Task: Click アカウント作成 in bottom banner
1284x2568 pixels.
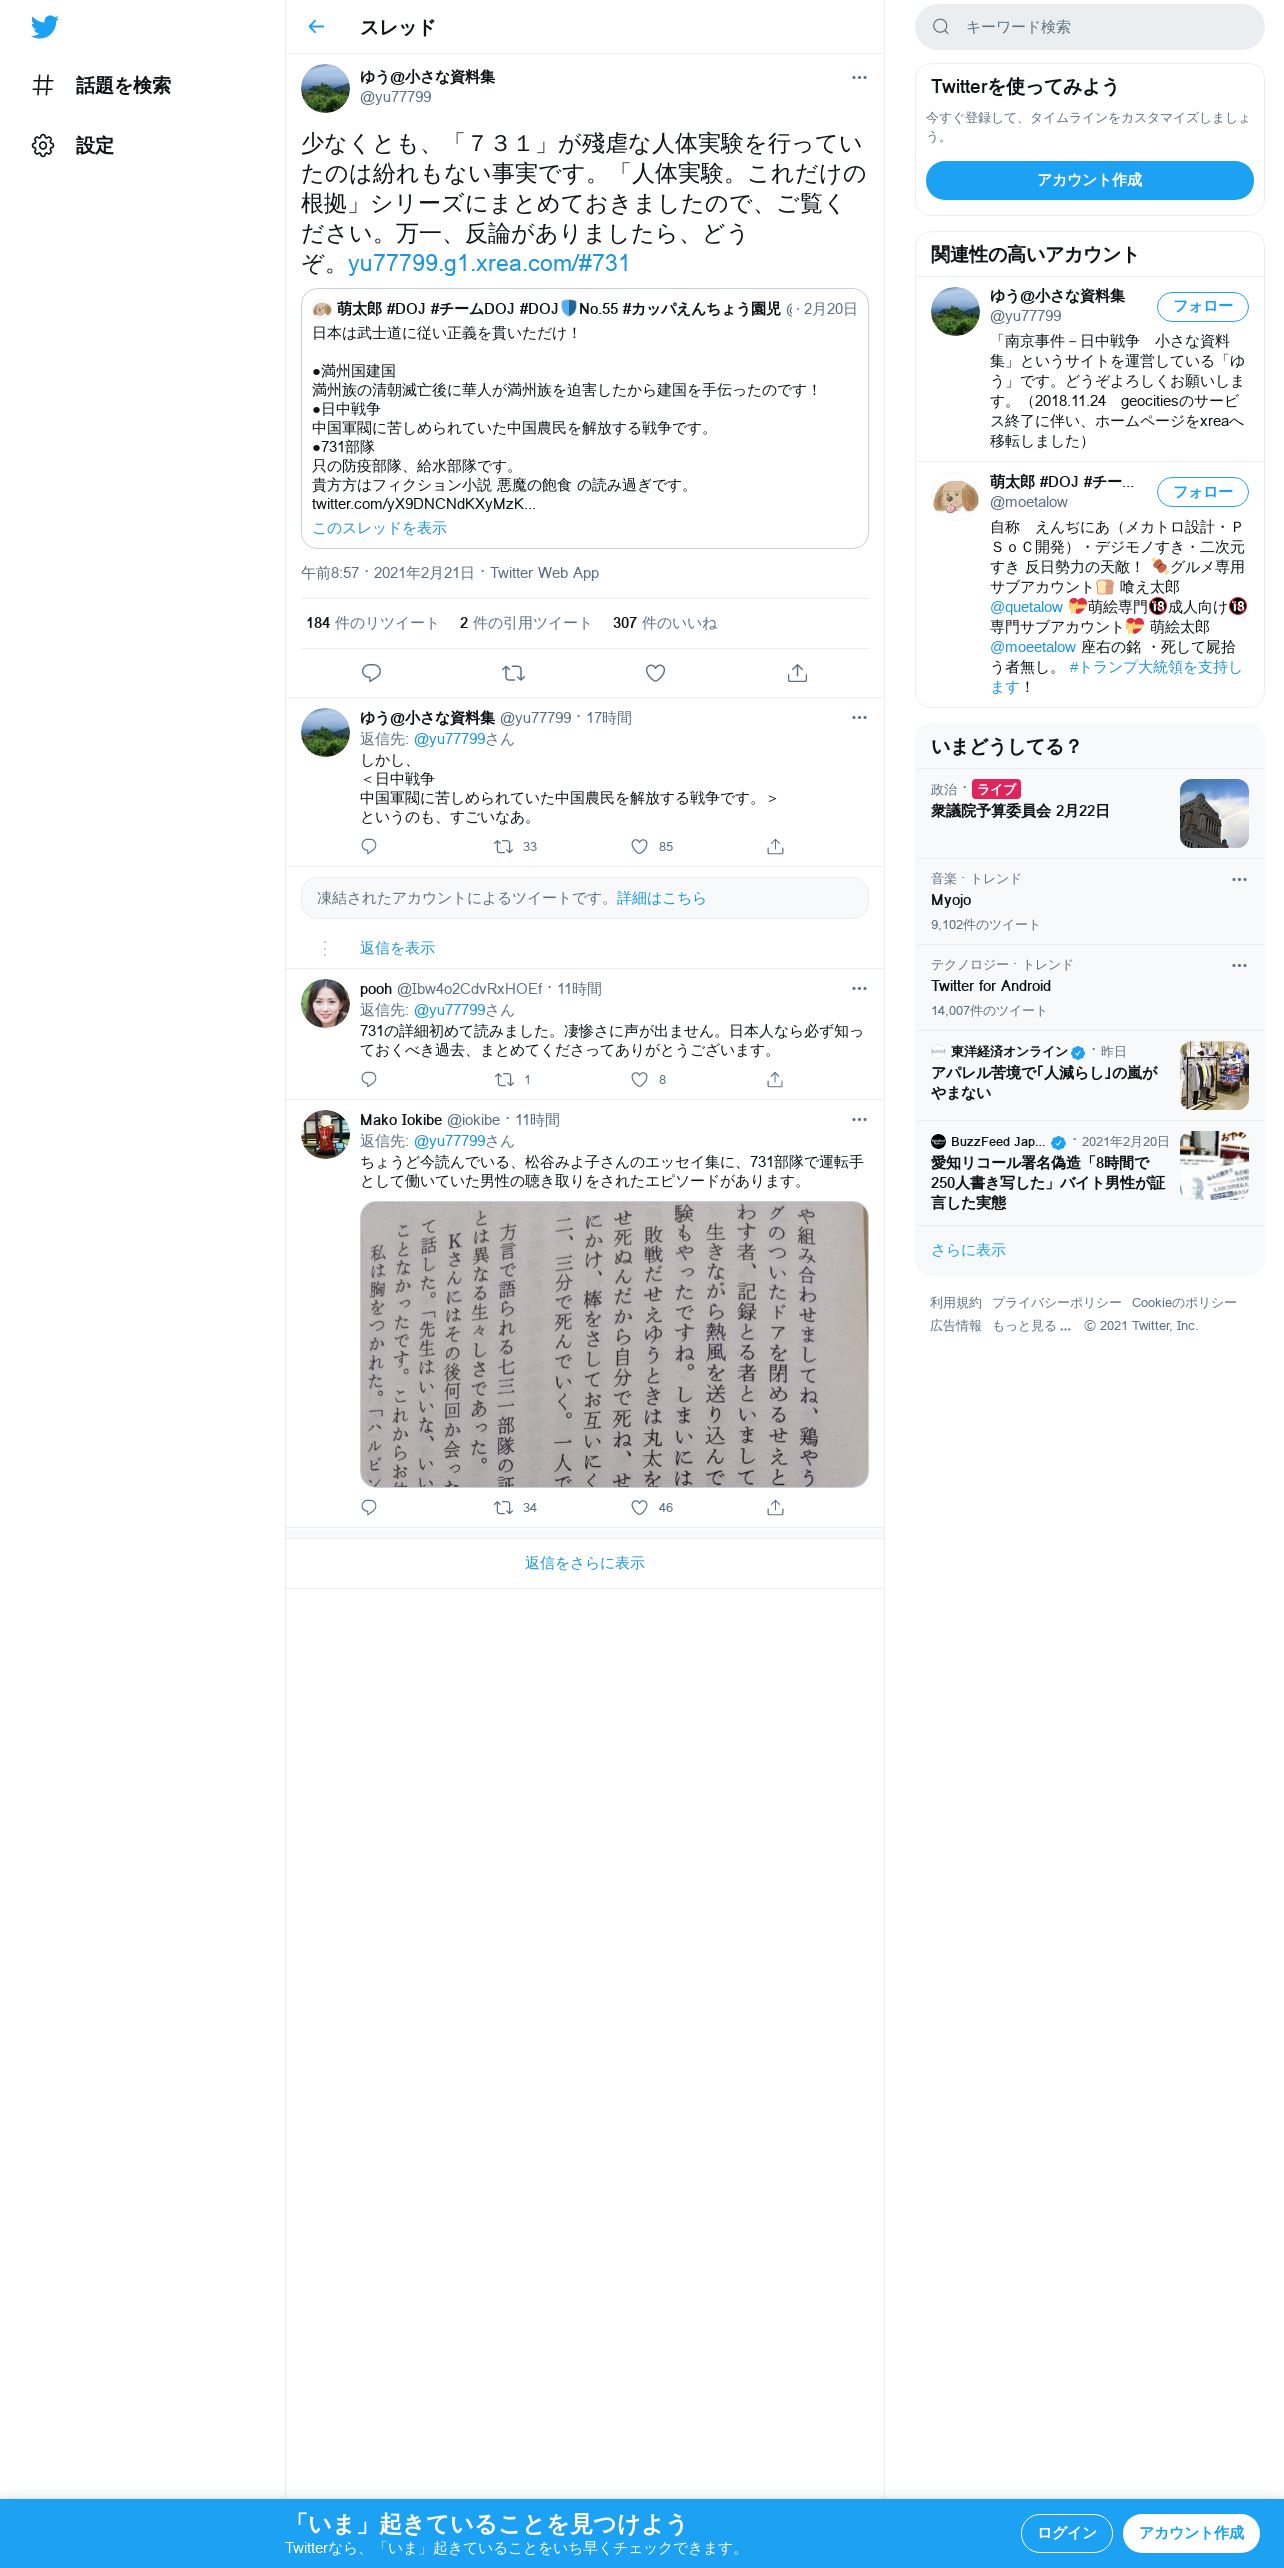Action: click(1191, 2533)
